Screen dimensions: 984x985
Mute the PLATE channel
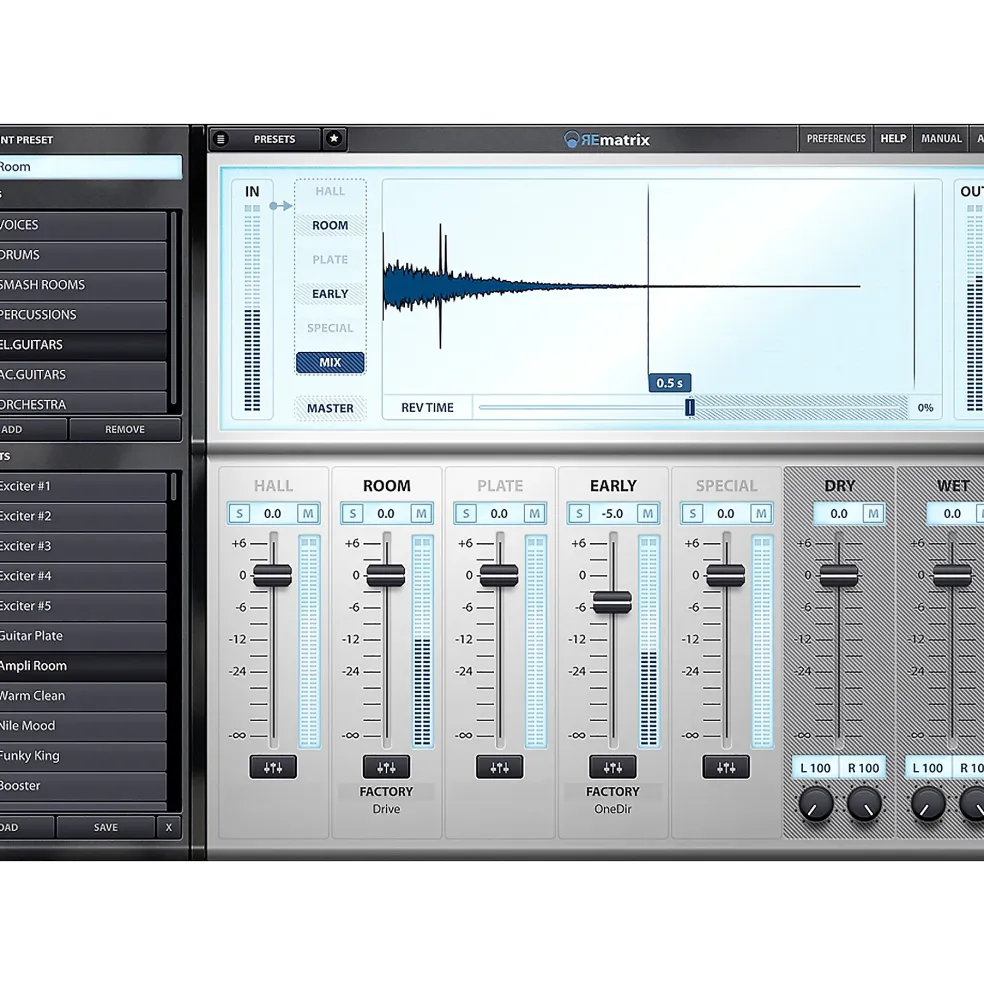point(534,514)
